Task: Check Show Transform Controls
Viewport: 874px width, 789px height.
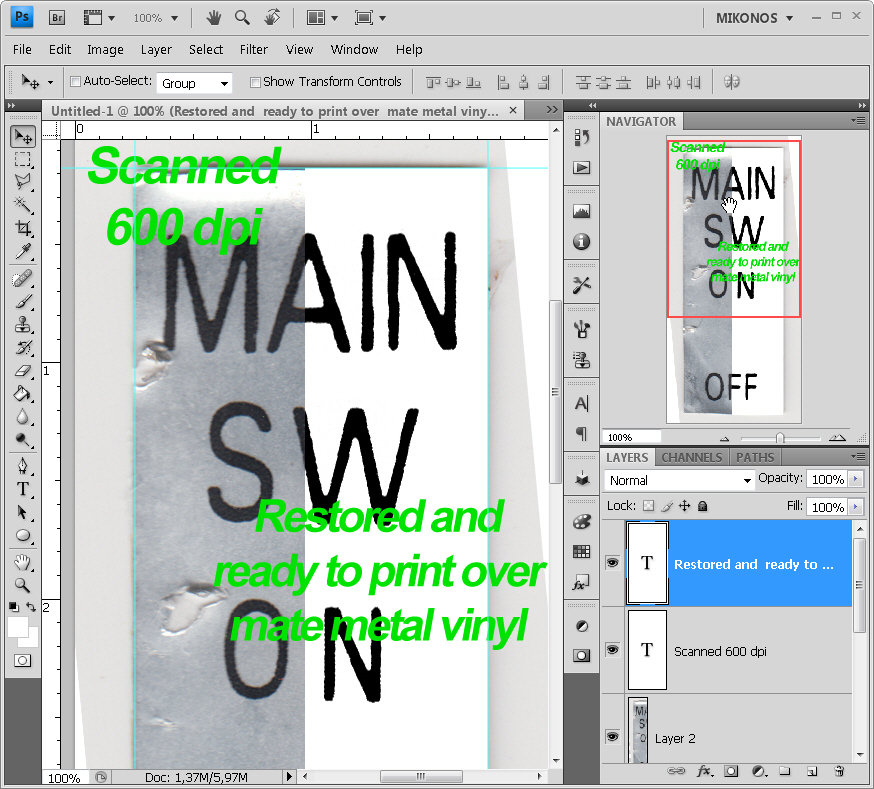Action: [255, 82]
